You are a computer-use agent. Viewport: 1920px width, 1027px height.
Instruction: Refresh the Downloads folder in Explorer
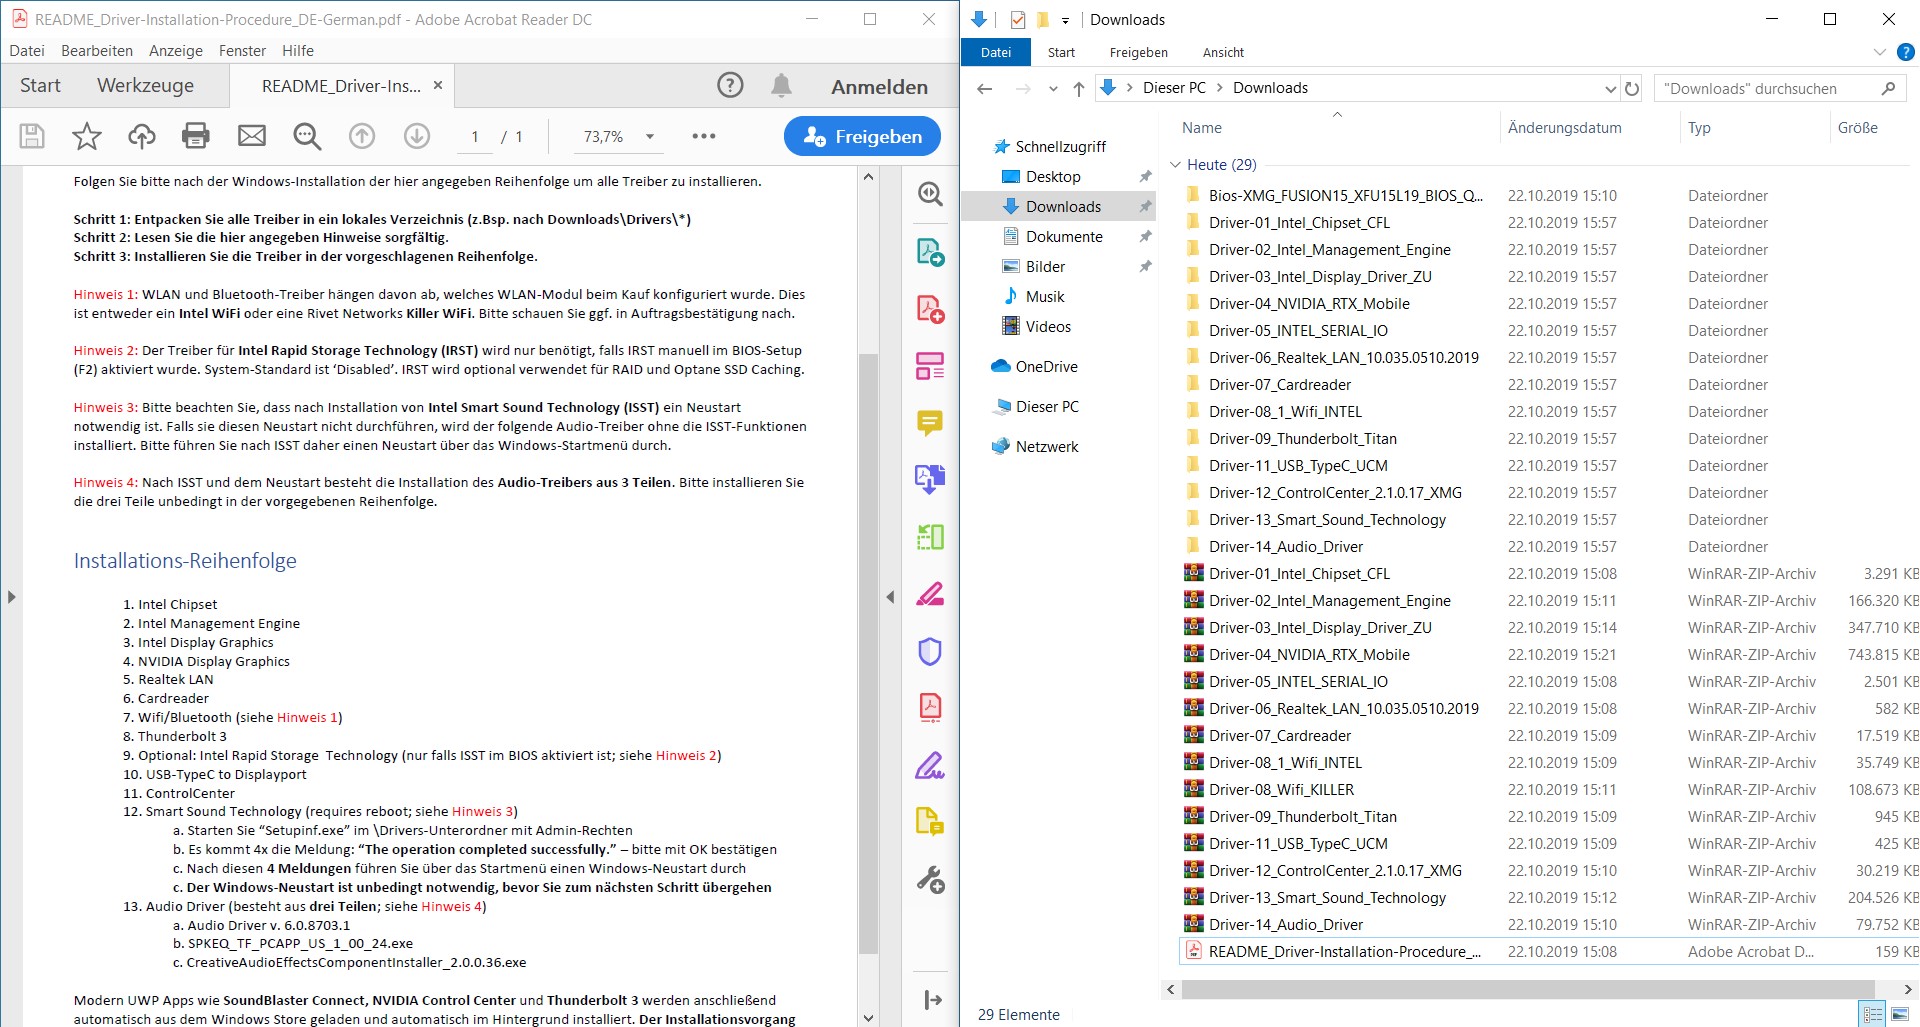tap(1632, 88)
